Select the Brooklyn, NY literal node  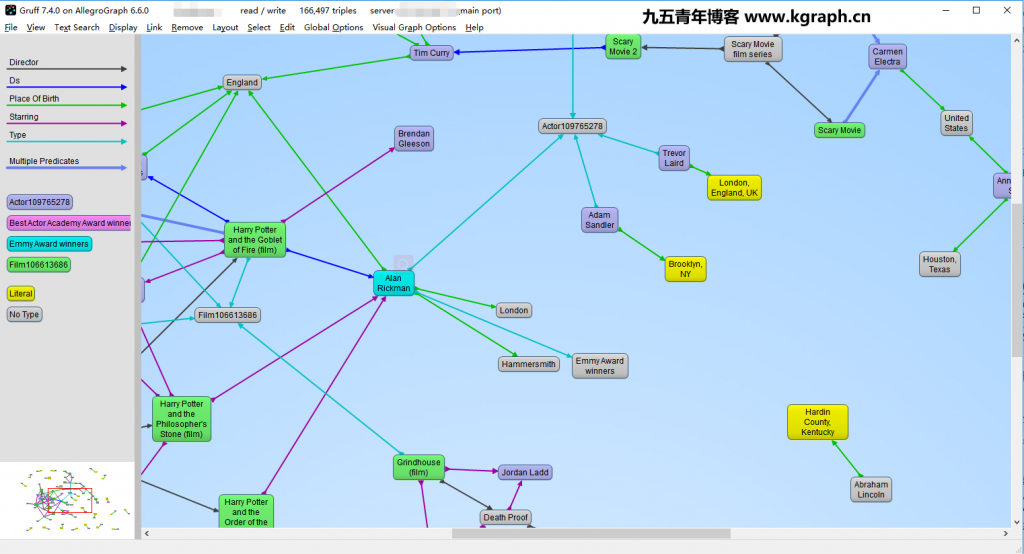coord(685,269)
